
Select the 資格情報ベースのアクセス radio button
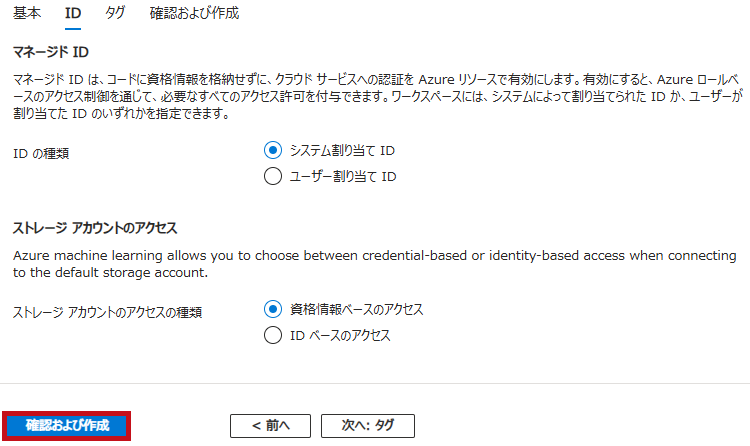click(273, 309)
